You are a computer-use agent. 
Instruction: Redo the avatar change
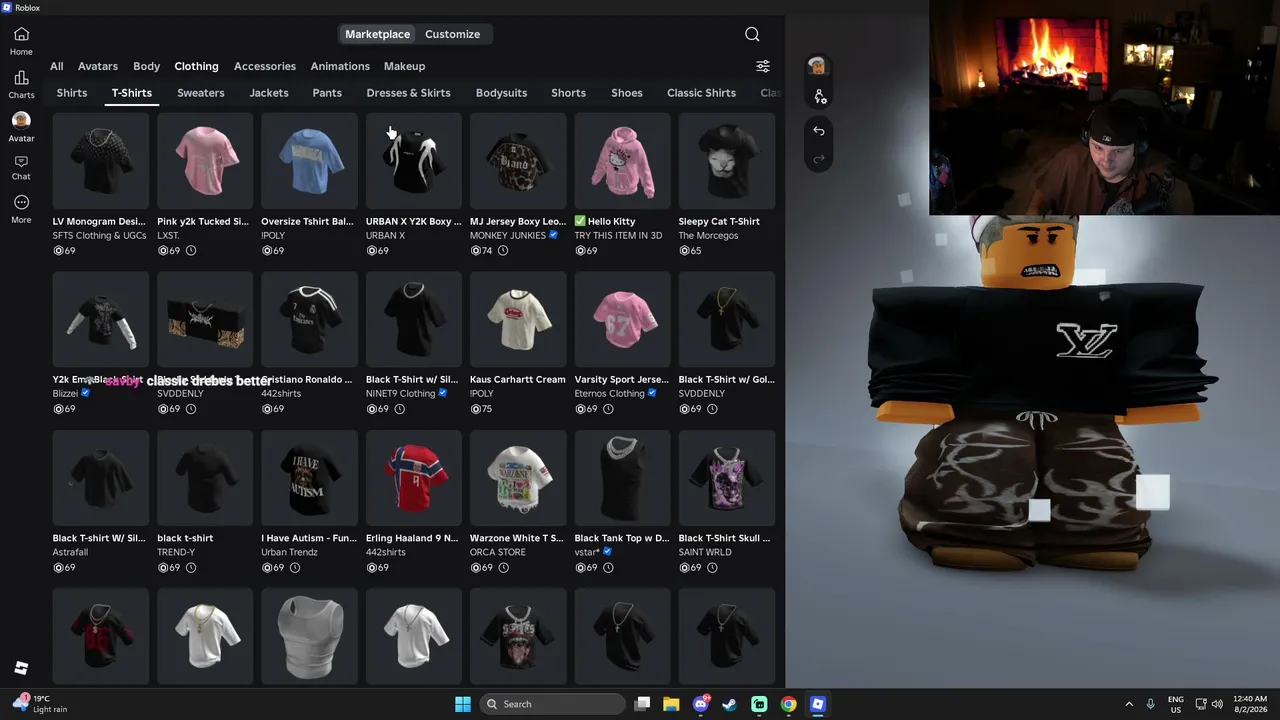pos(819,159)
